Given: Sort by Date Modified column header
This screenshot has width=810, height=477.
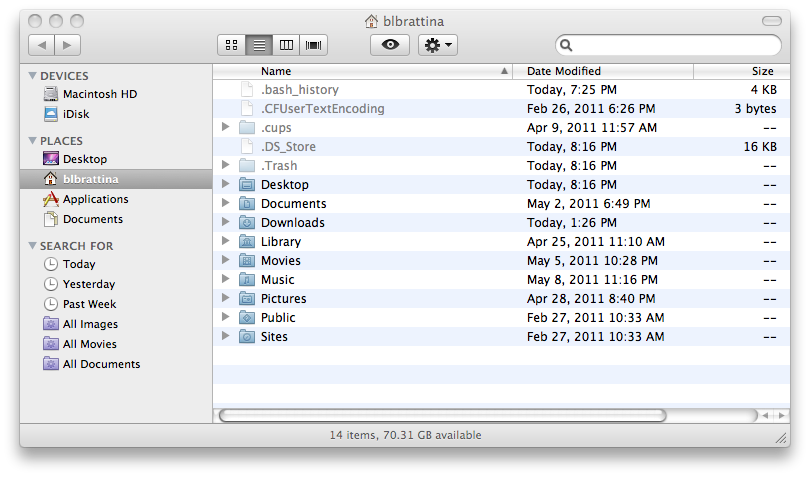Looking at the screenshot, I should [603, 71].
